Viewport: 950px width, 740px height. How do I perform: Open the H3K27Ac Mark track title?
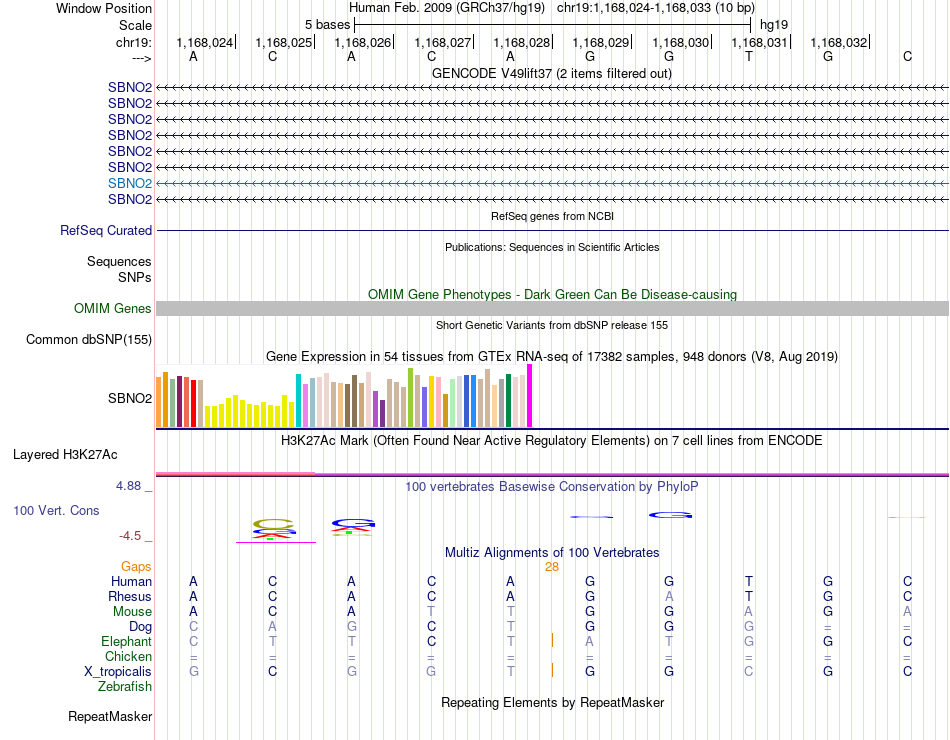pos(552,441)
